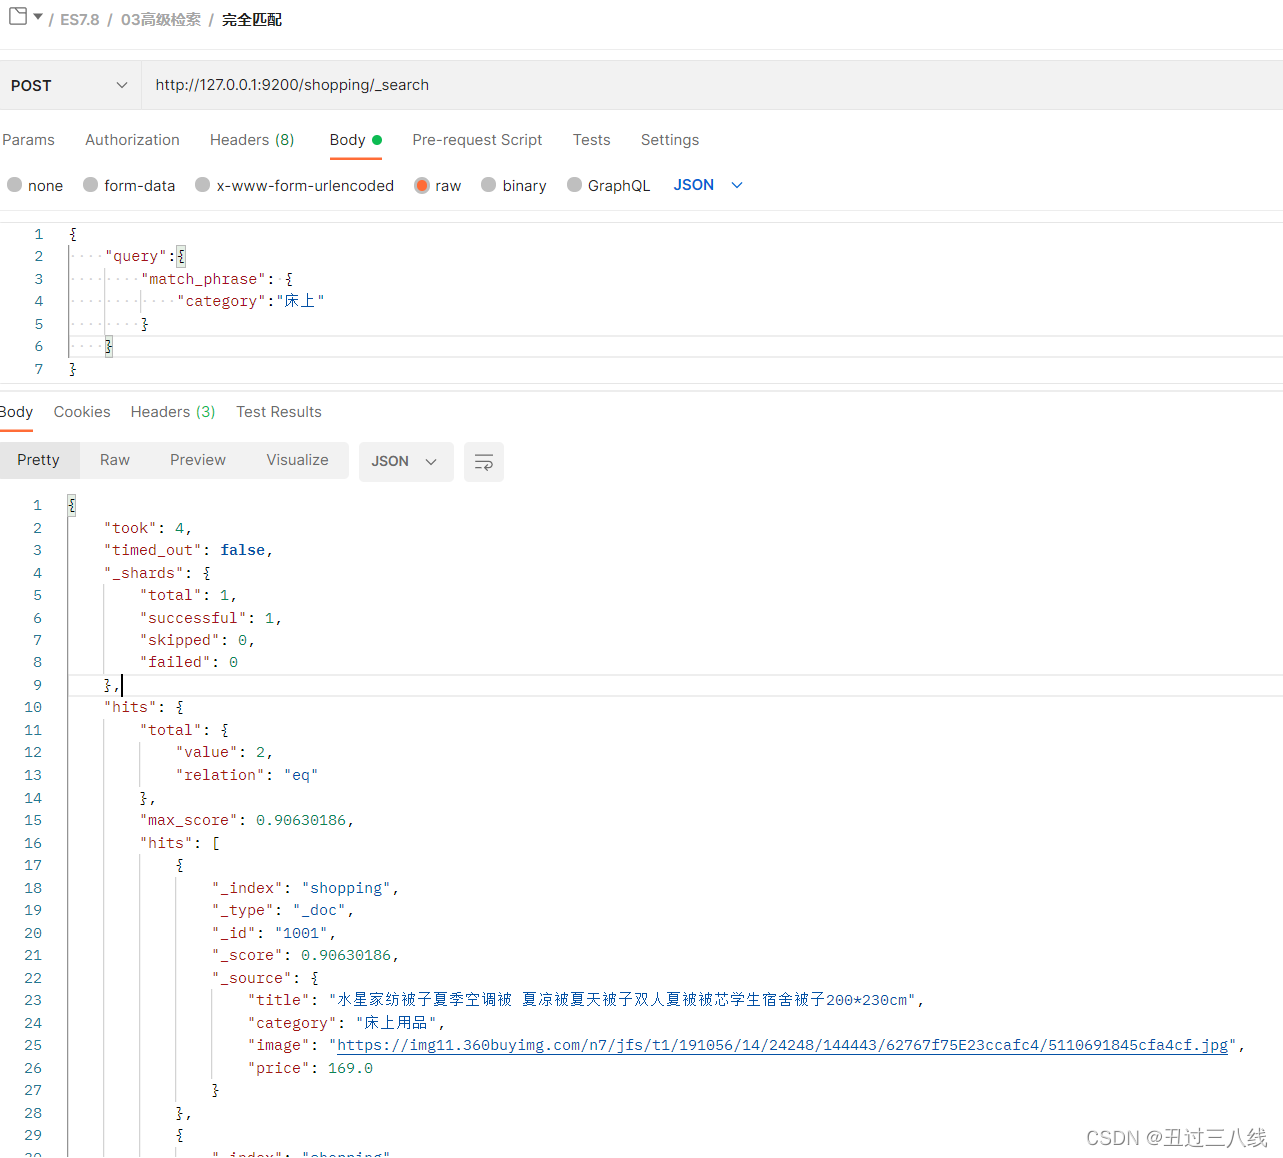Switch response view to Raw
Screen dimensions: 1283x1158
click(115, 460)
